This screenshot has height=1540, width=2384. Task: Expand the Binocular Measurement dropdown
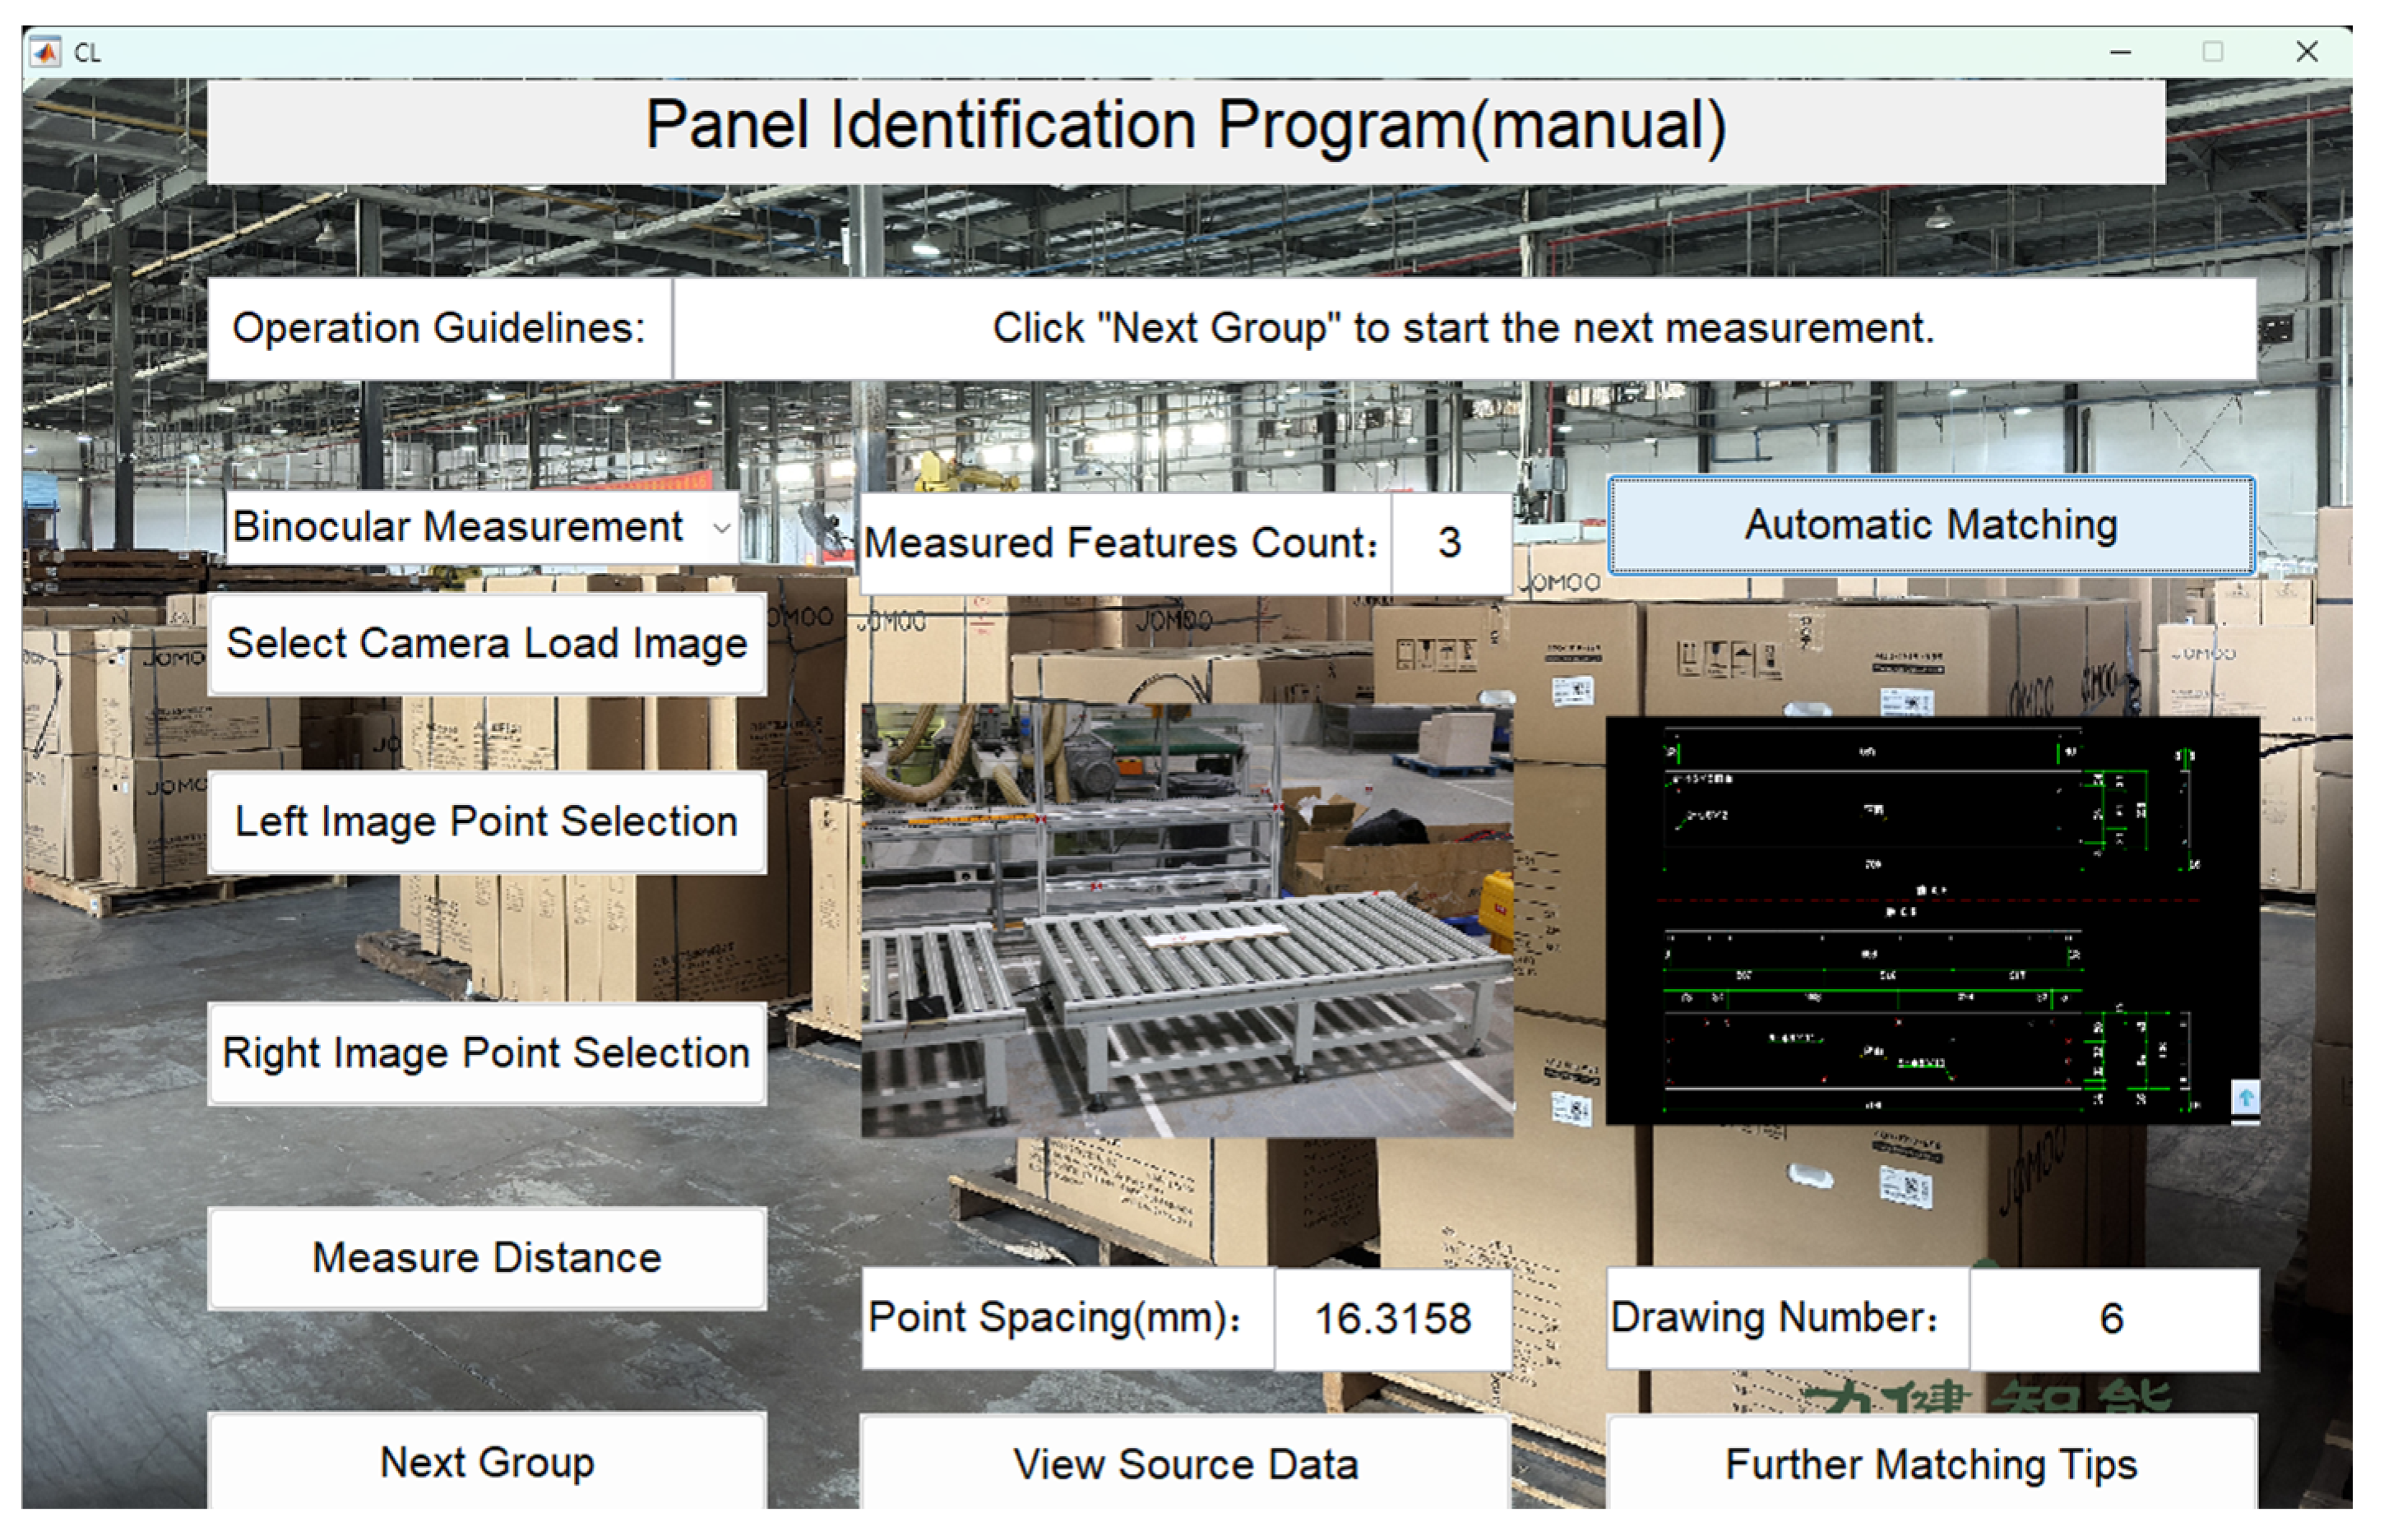coord(721,527)
